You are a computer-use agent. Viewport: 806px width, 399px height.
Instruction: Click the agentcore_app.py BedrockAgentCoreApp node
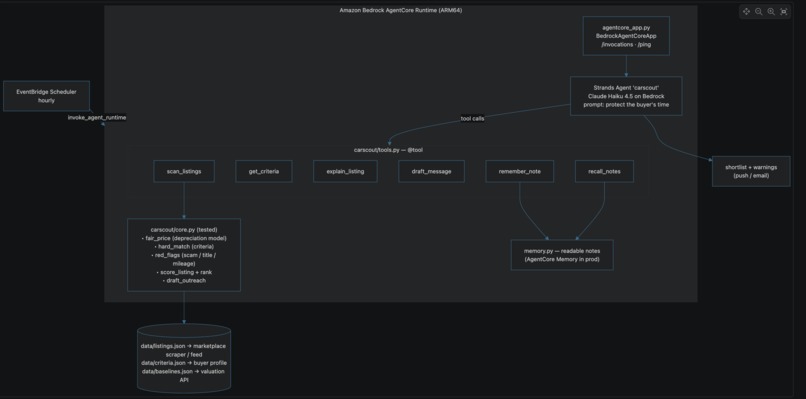pos(626,35)
